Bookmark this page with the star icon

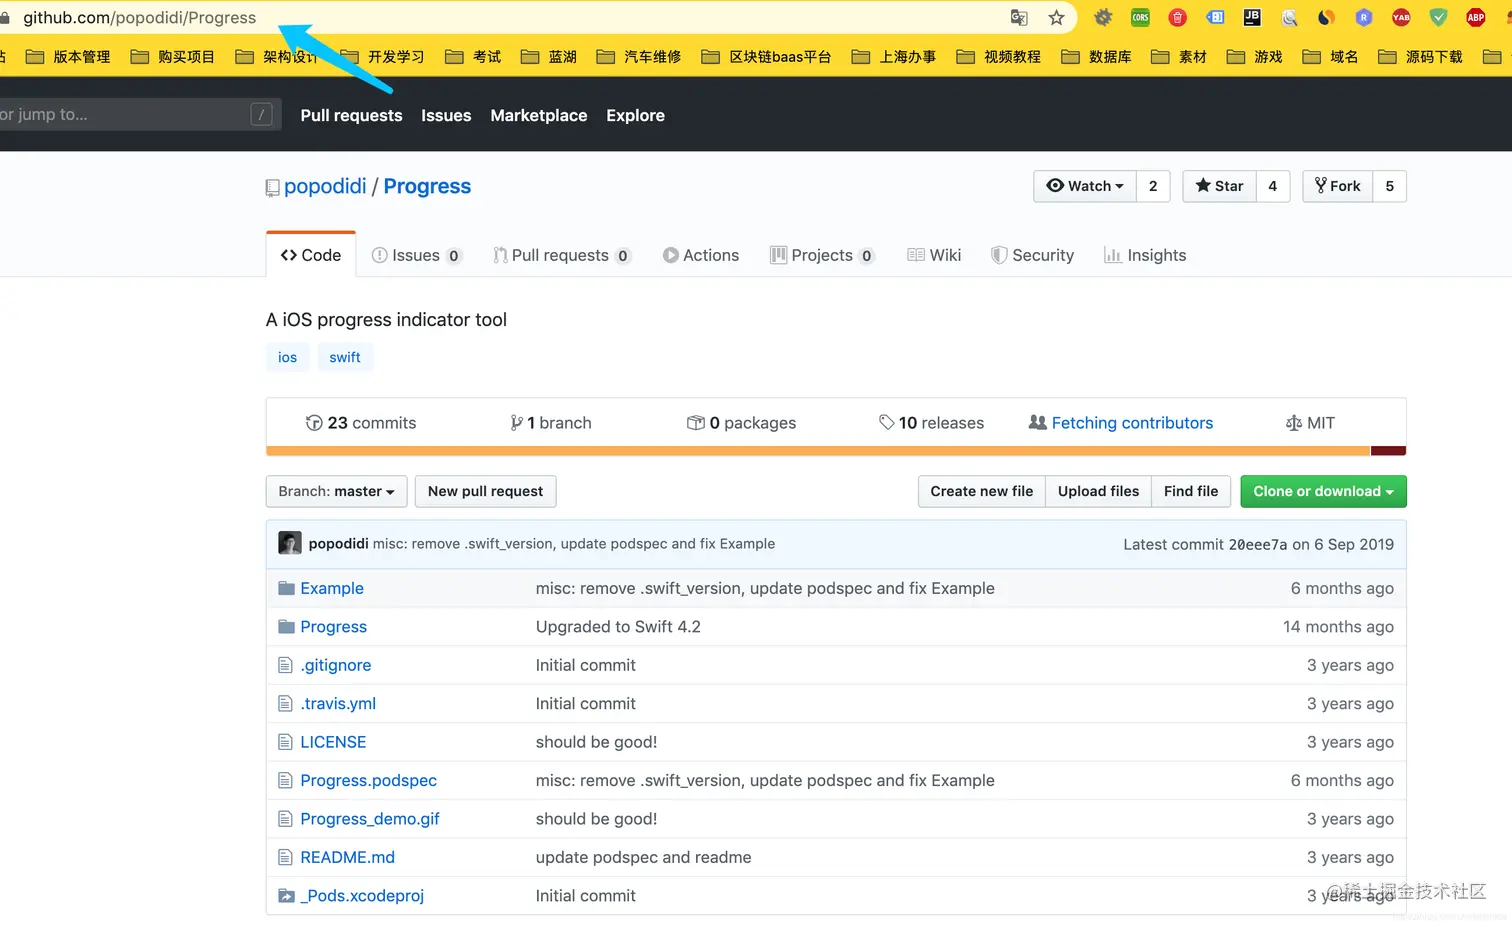[x=1056, y=17]
